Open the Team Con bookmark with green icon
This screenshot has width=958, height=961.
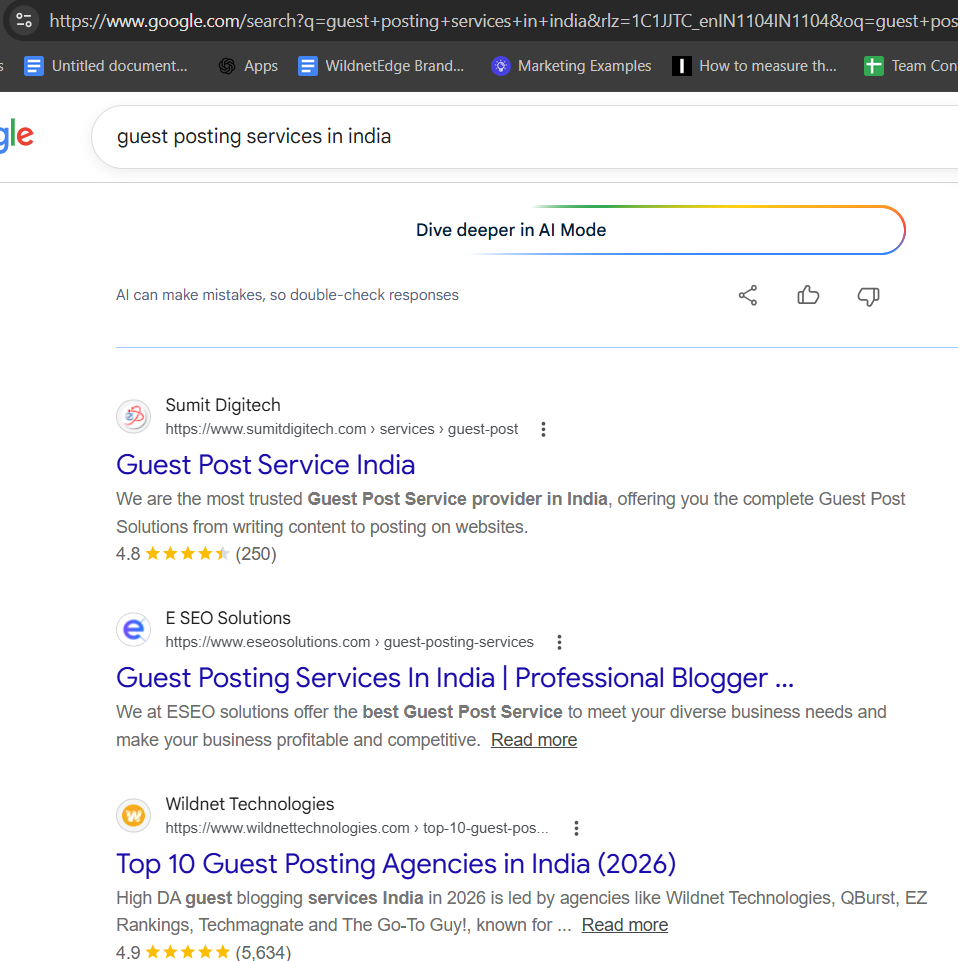(910, 66)
